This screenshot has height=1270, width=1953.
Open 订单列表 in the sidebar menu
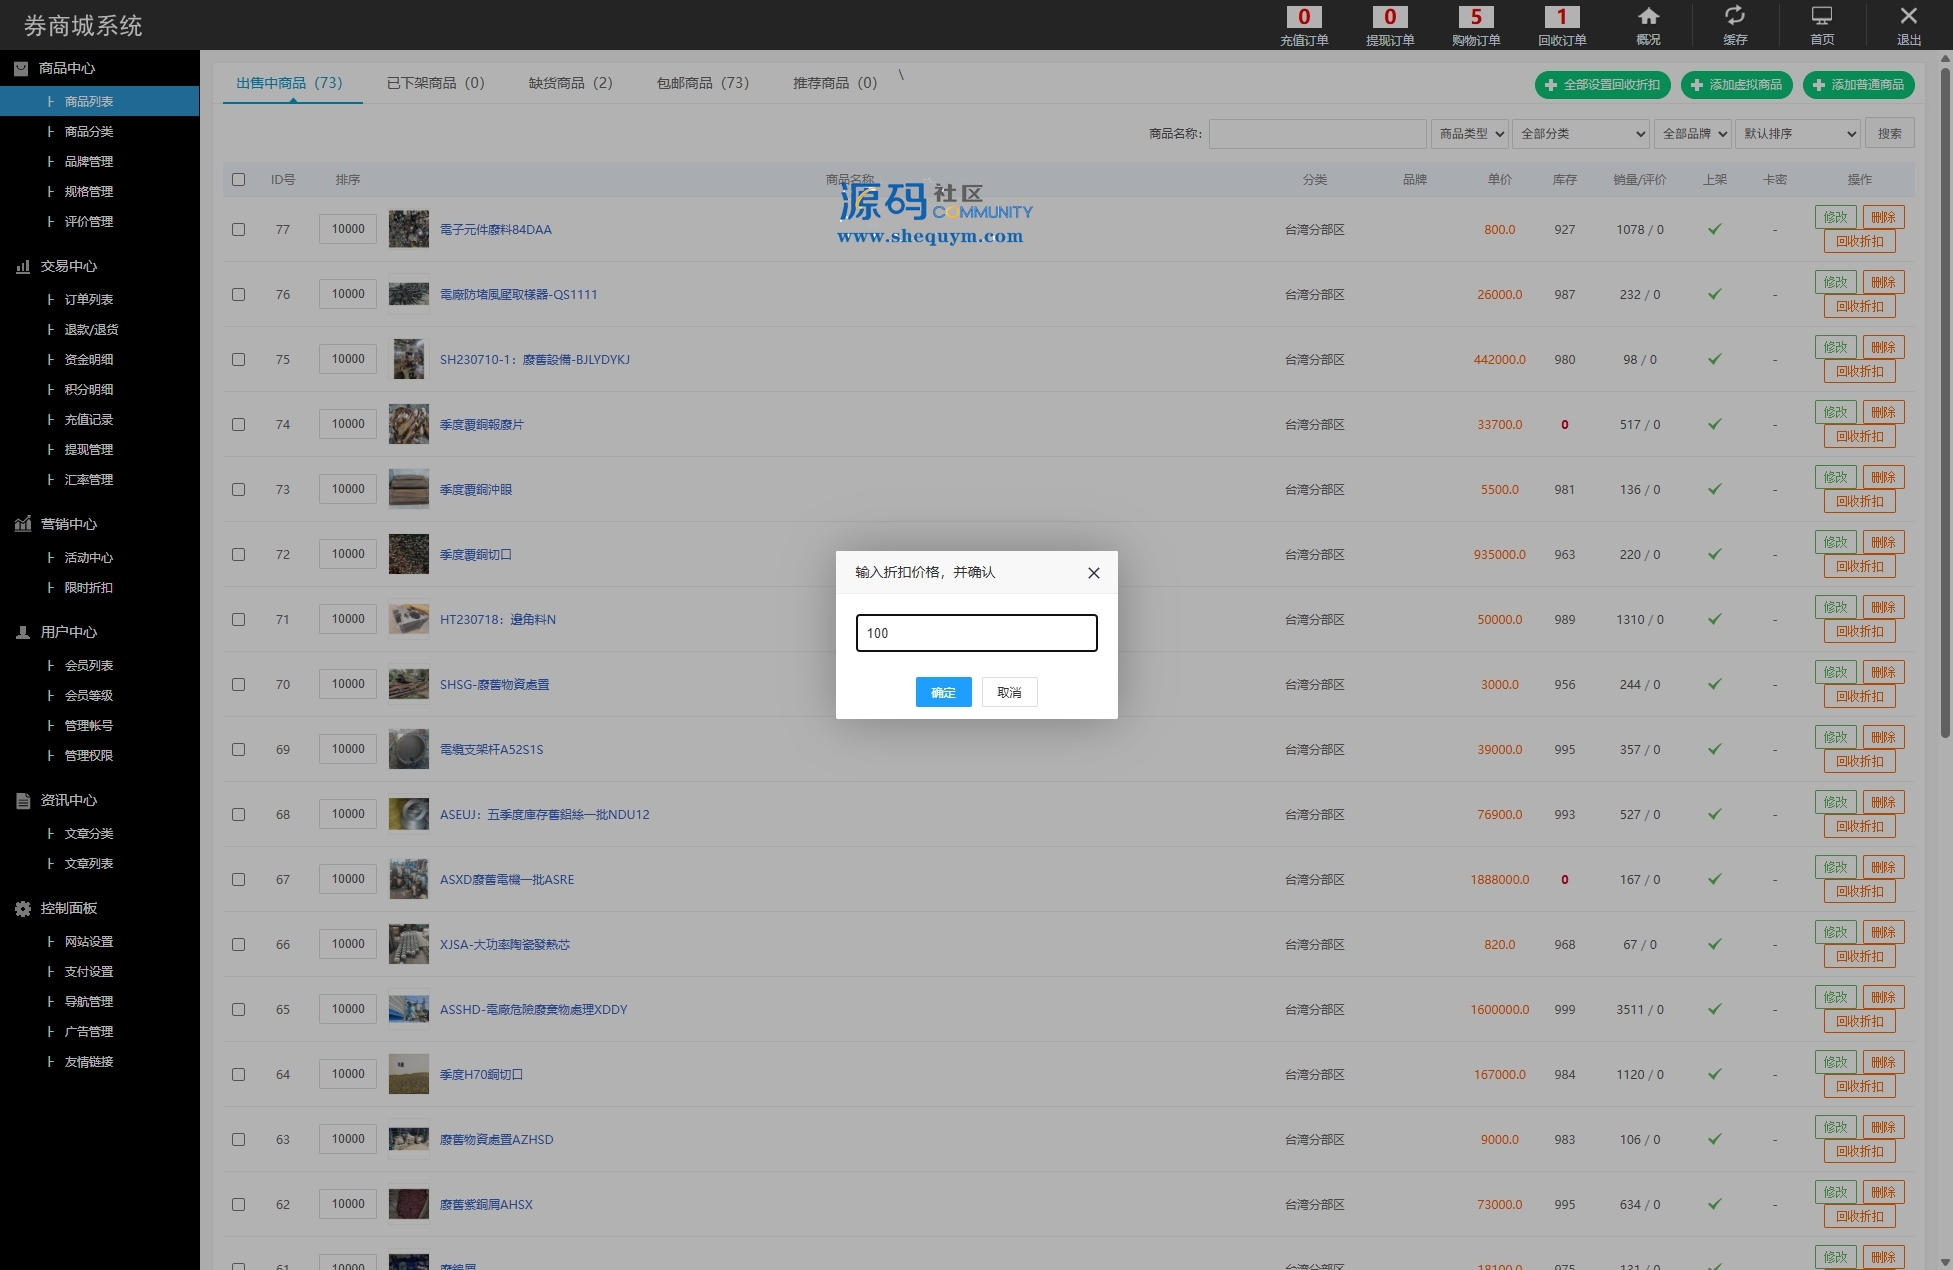[89, 299]
